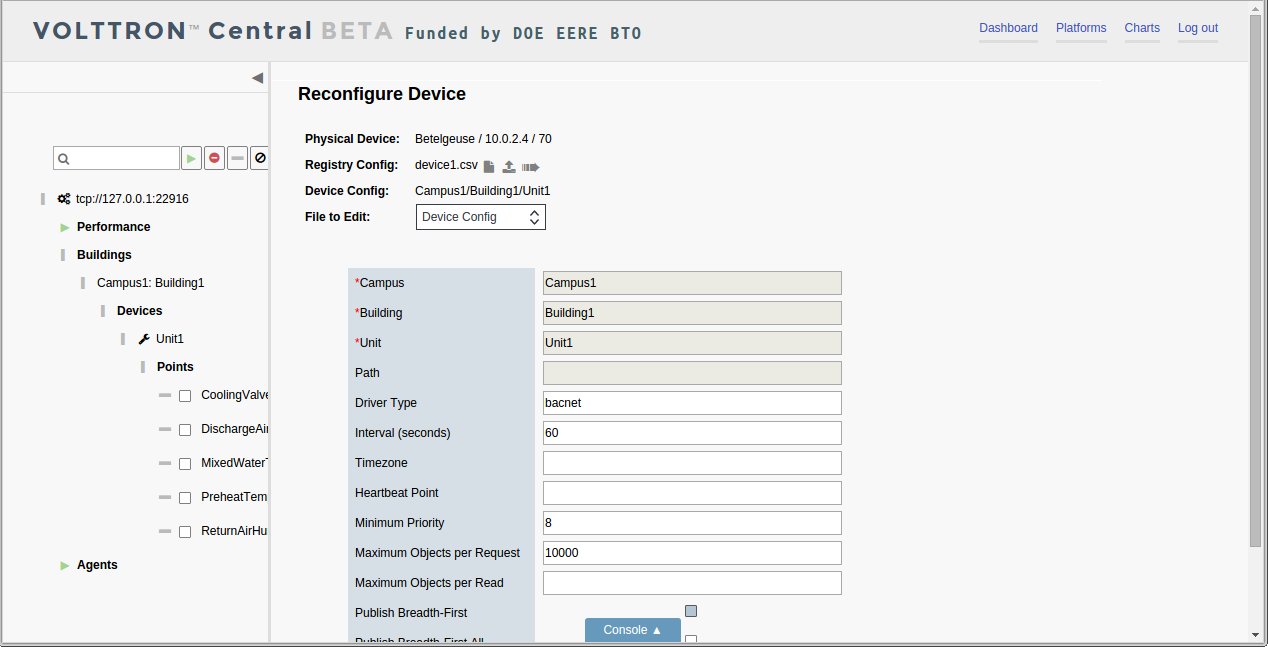Select the Unit1 device node
The height and width of the screenshot is (647, 1268).
(170, 339)
